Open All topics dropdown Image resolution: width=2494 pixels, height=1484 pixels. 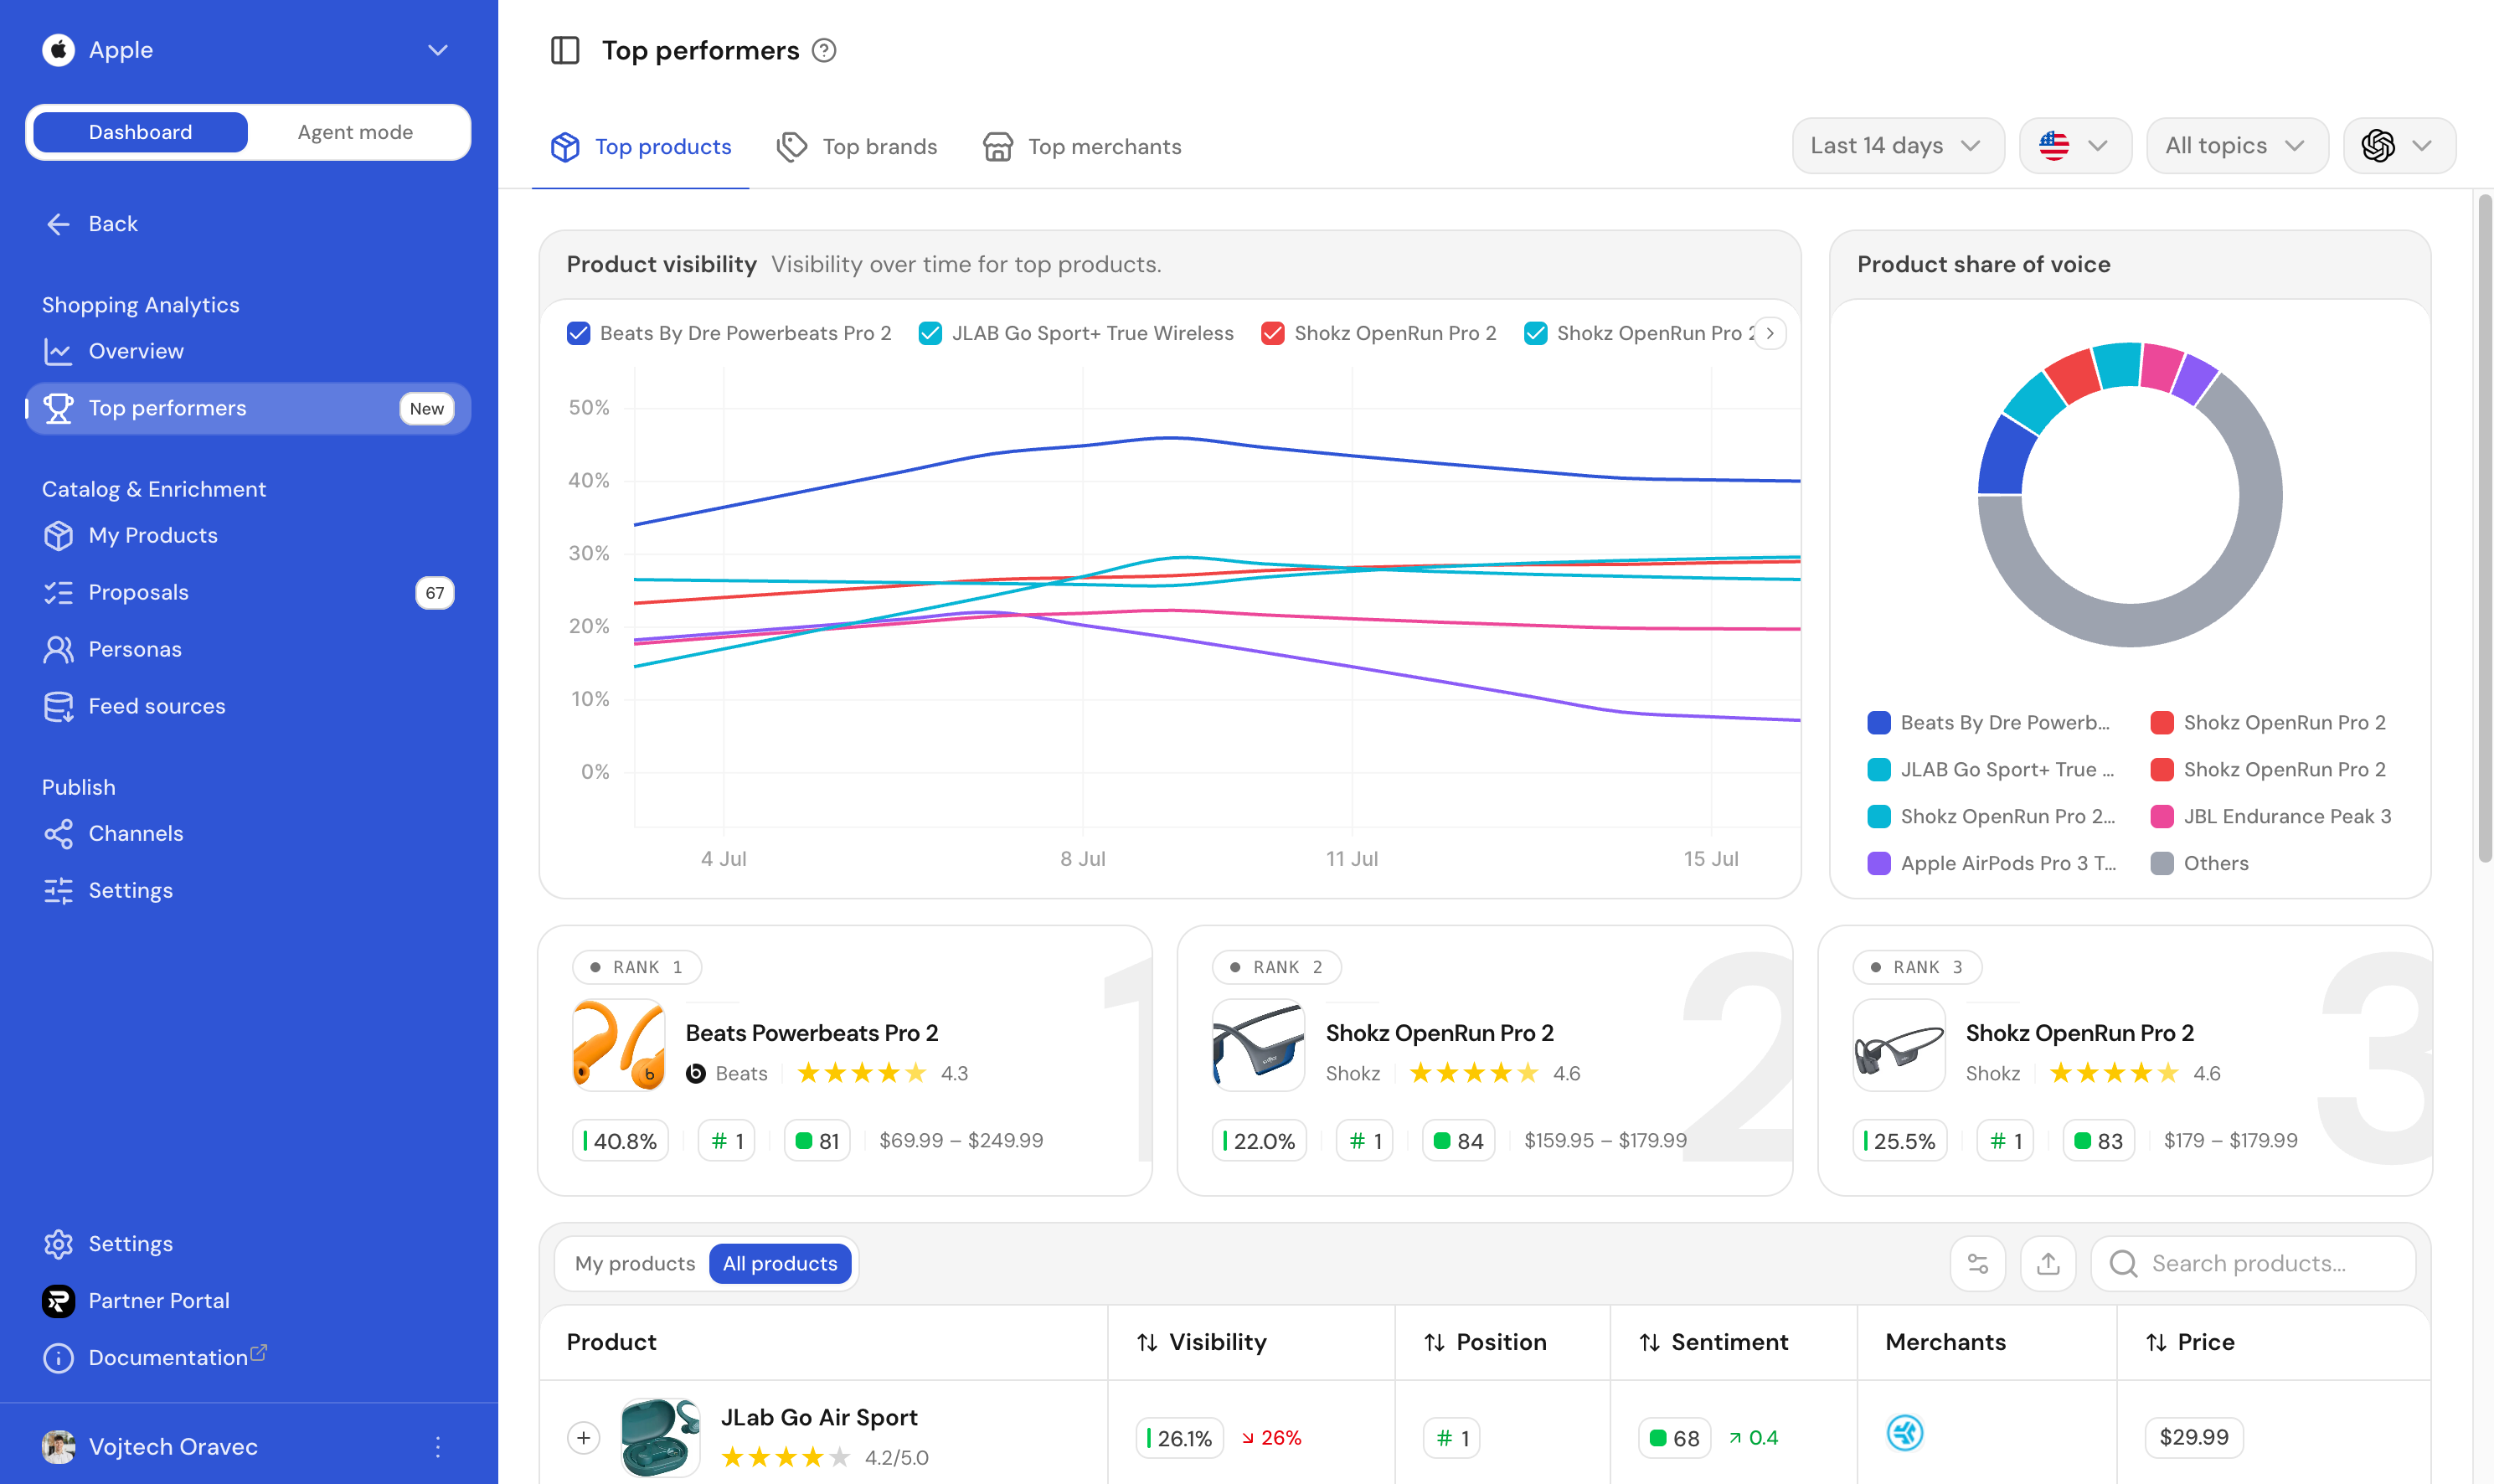pyautogui.click(x=2236, y=146)
